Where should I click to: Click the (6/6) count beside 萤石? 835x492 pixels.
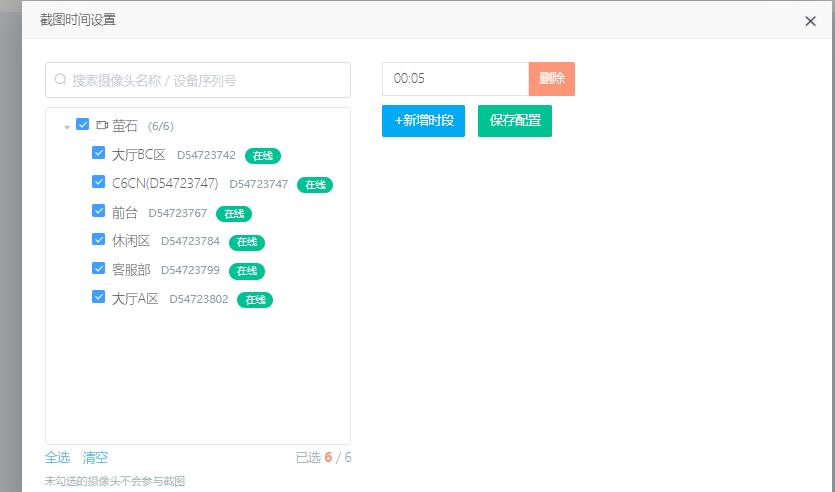pos(161,126)
